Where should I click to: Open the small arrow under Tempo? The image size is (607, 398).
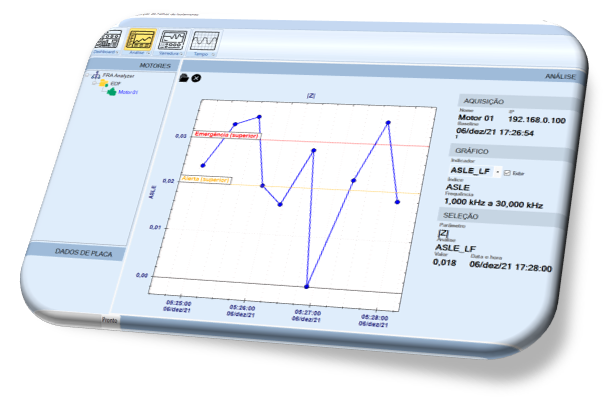pyautogui.click(x=213, y=55)
